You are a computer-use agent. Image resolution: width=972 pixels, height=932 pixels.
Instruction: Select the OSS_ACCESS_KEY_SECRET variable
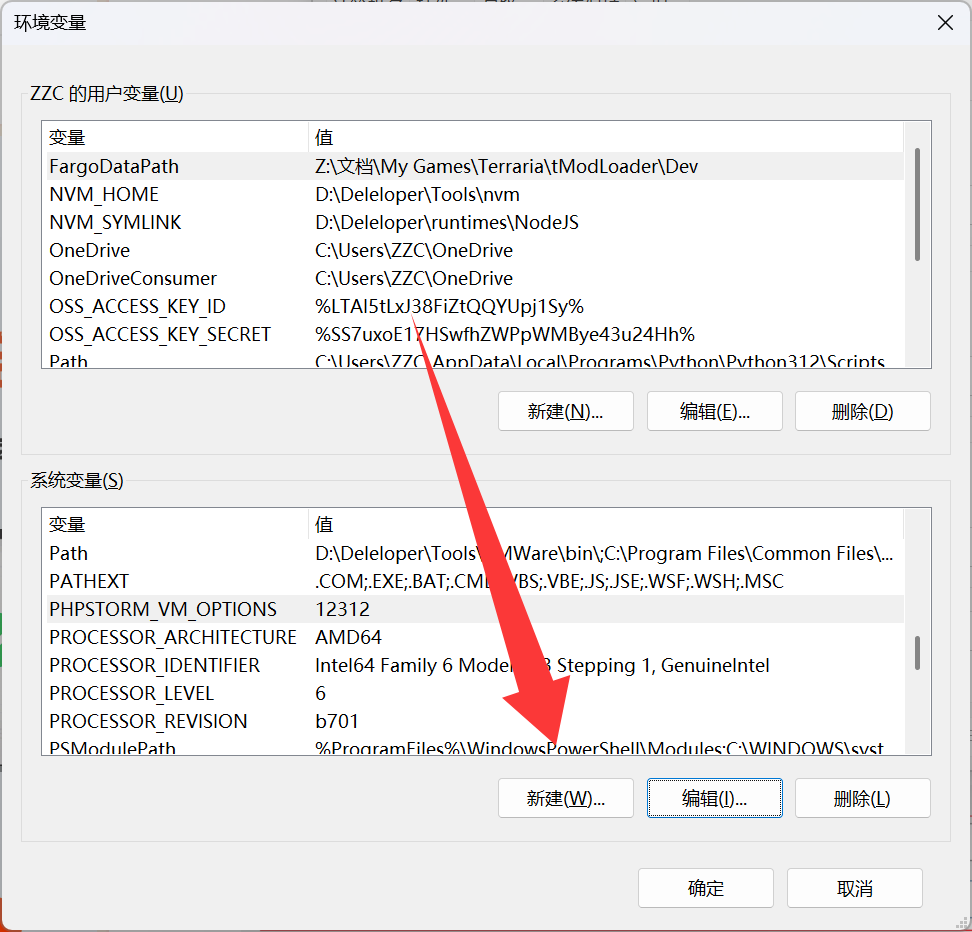point(475,334)
